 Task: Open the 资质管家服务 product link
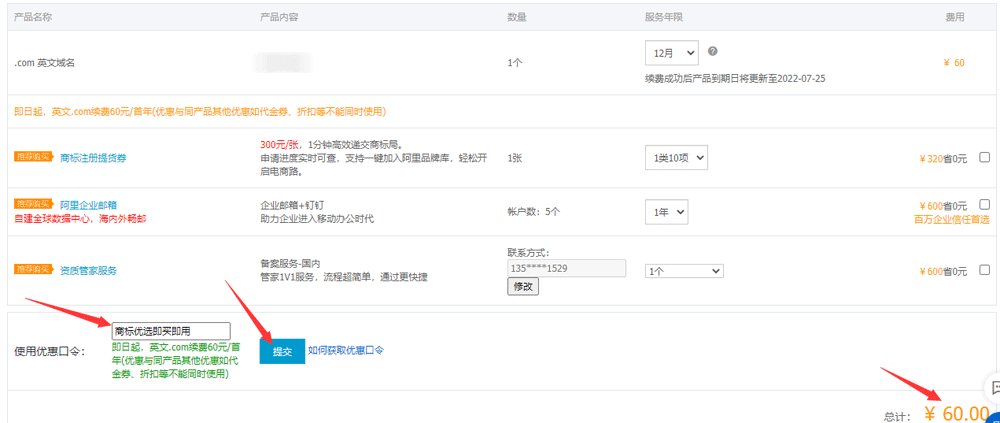(88, 270)
